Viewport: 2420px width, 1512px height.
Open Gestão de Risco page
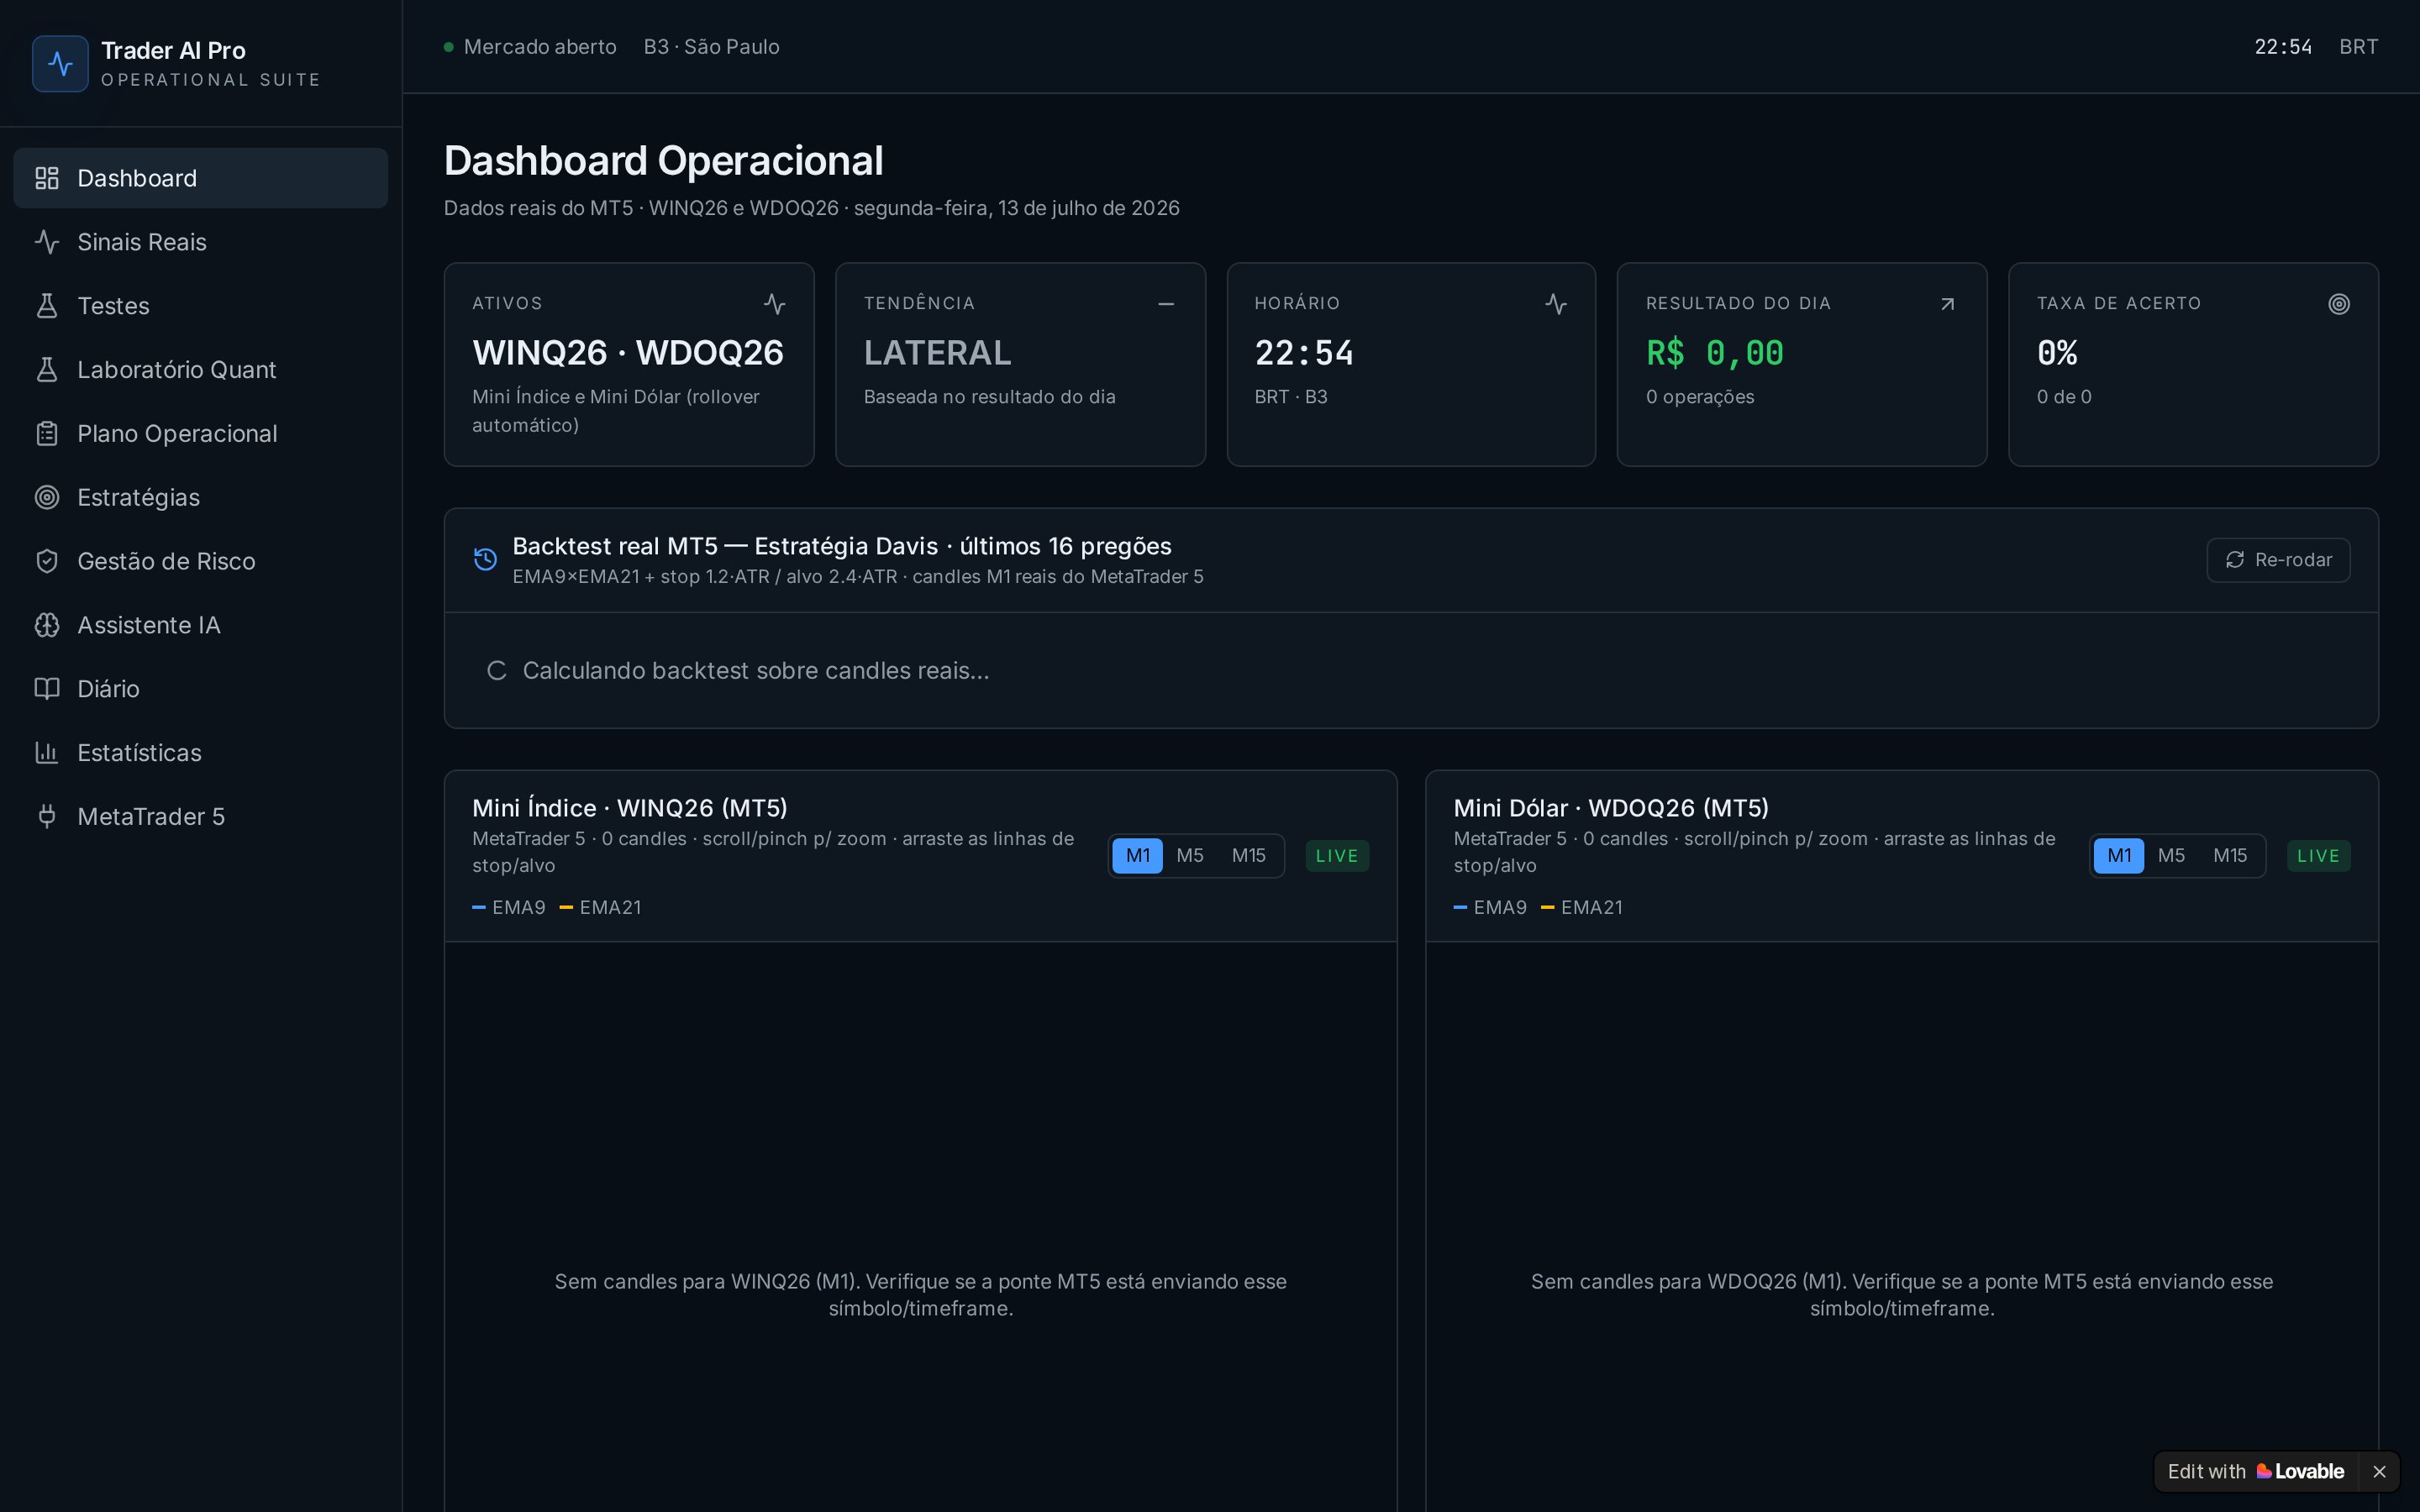point(200,561)
